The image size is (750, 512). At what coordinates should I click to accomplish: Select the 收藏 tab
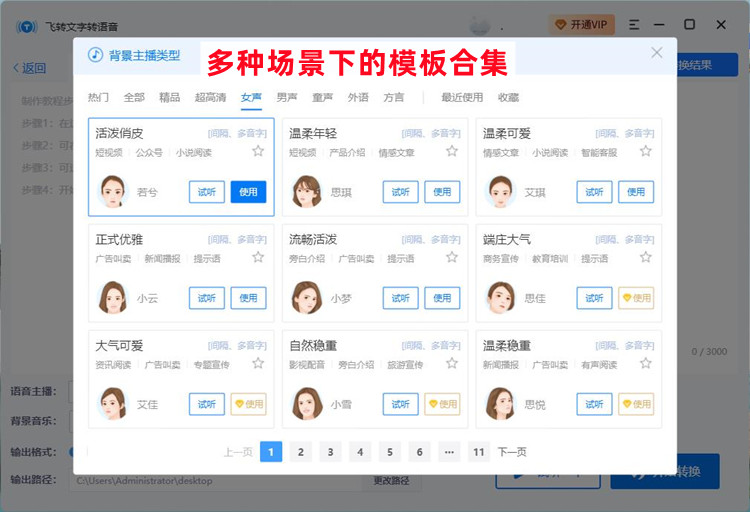[x=508, y=97]
